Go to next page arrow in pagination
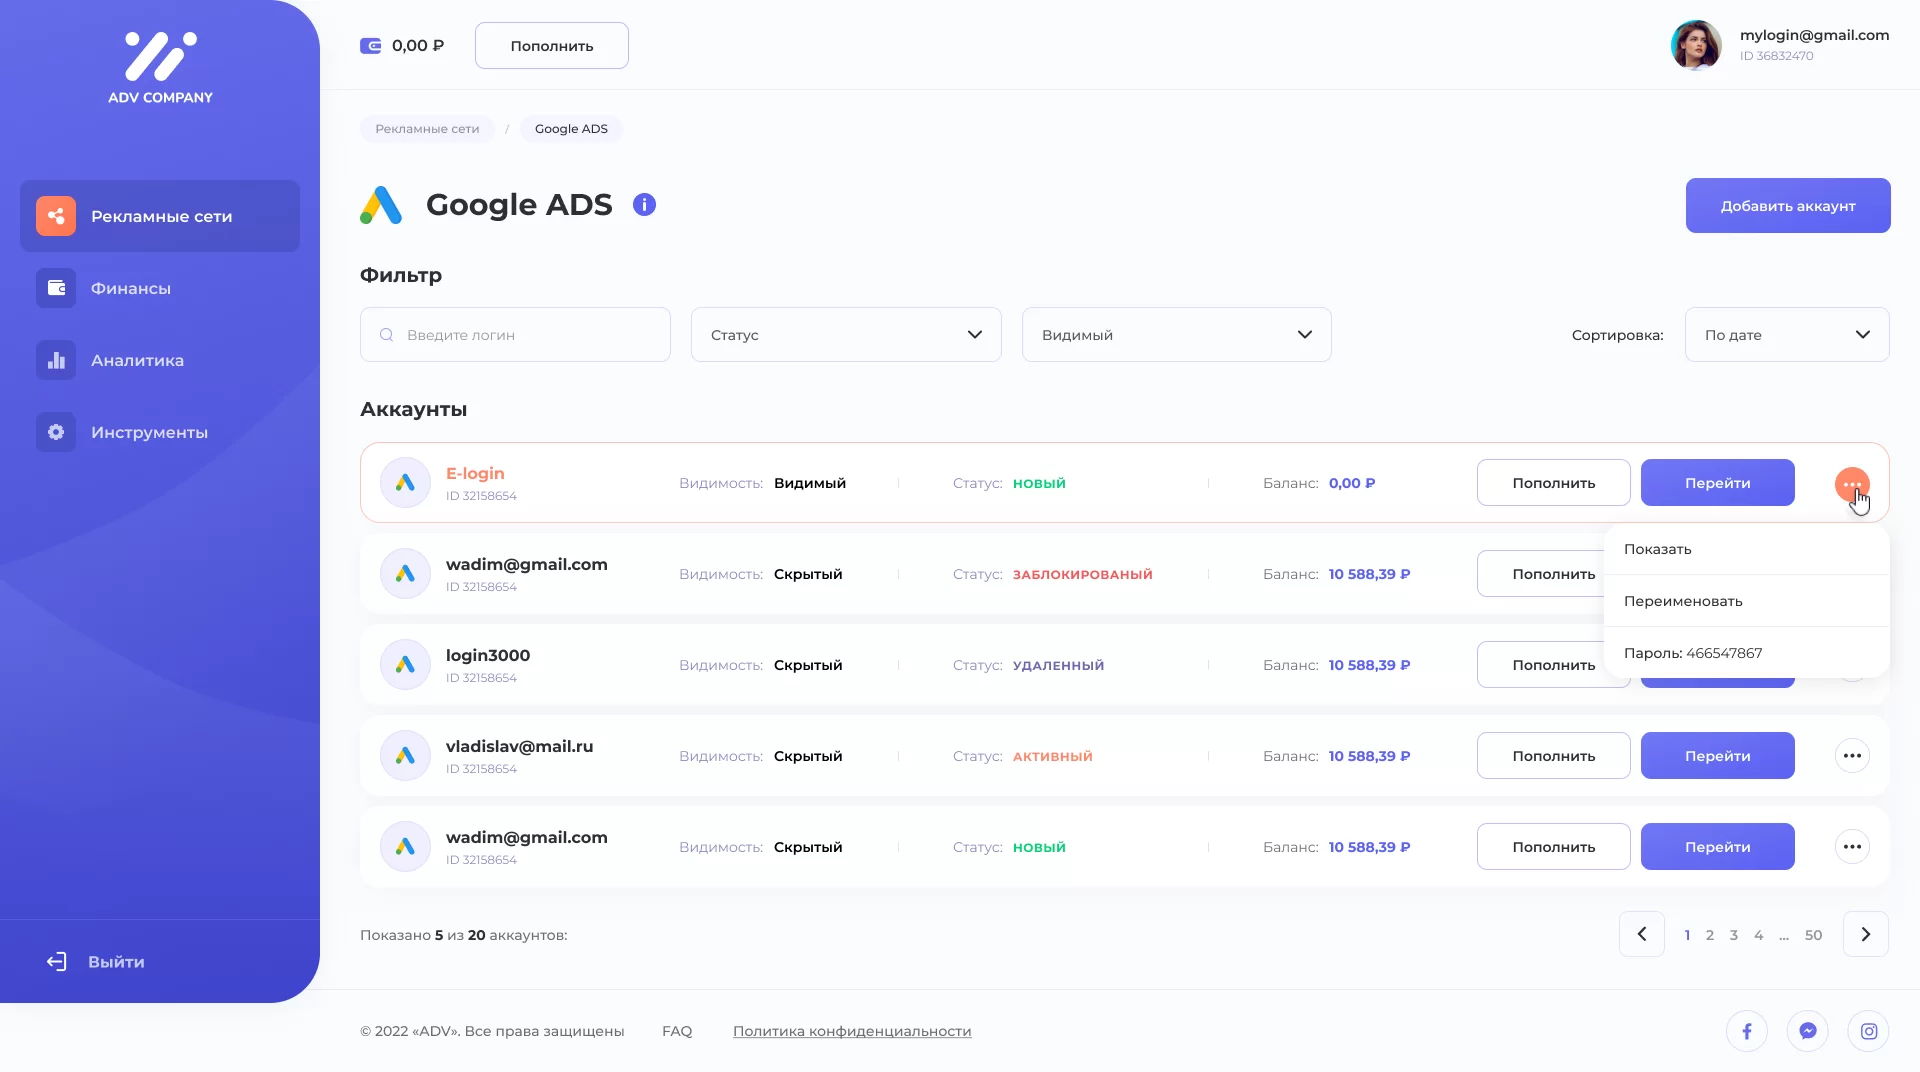Viewport: 1920px width, 1072px height. click(1866, 934)
